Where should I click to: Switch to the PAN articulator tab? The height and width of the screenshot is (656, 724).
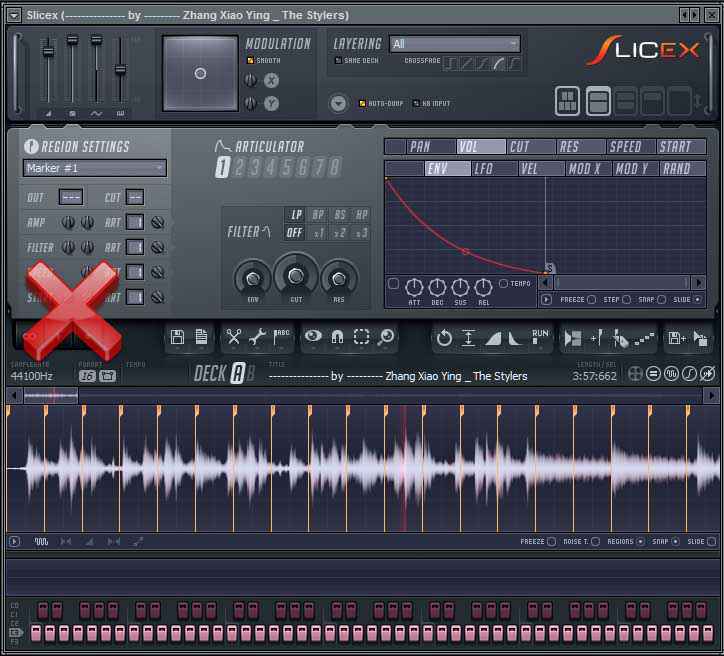(420, 147)
